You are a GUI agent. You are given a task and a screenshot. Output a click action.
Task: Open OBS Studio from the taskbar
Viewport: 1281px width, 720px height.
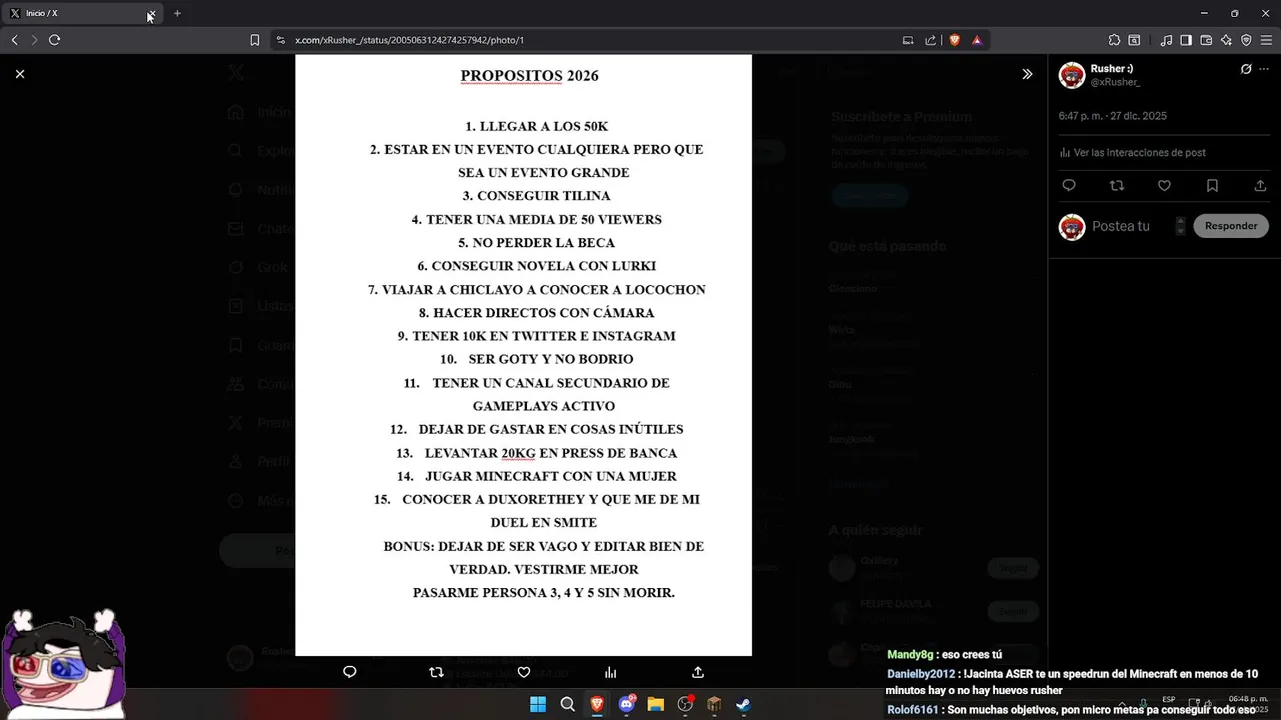685,704
